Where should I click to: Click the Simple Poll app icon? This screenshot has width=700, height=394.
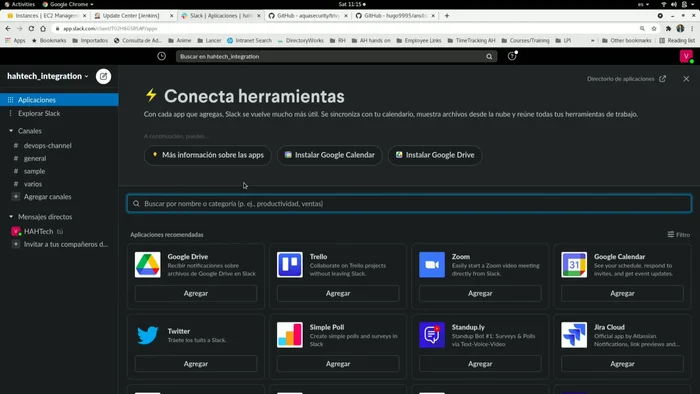tap(290, 335)
